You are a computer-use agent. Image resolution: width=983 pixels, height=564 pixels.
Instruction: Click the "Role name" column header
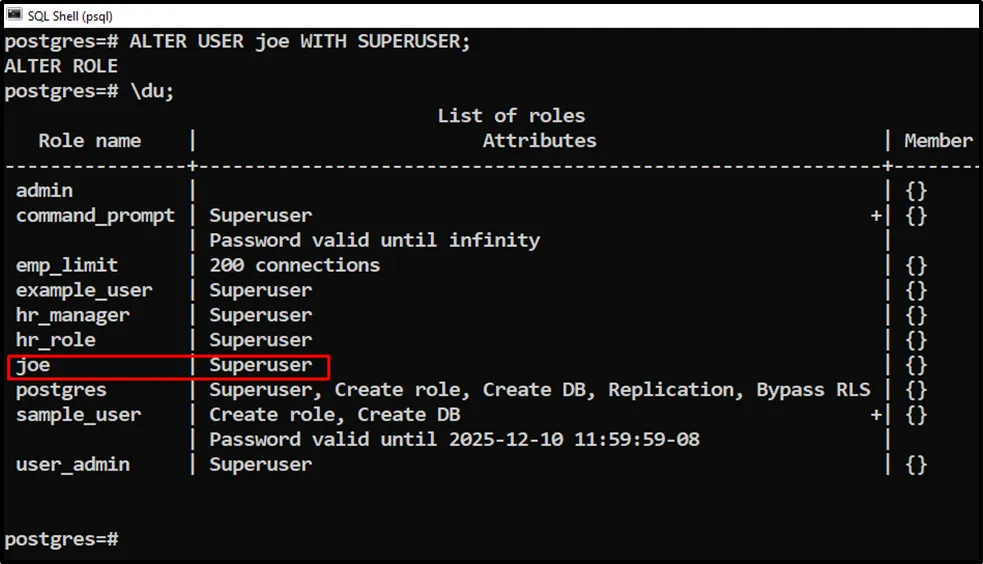point(90,141)
